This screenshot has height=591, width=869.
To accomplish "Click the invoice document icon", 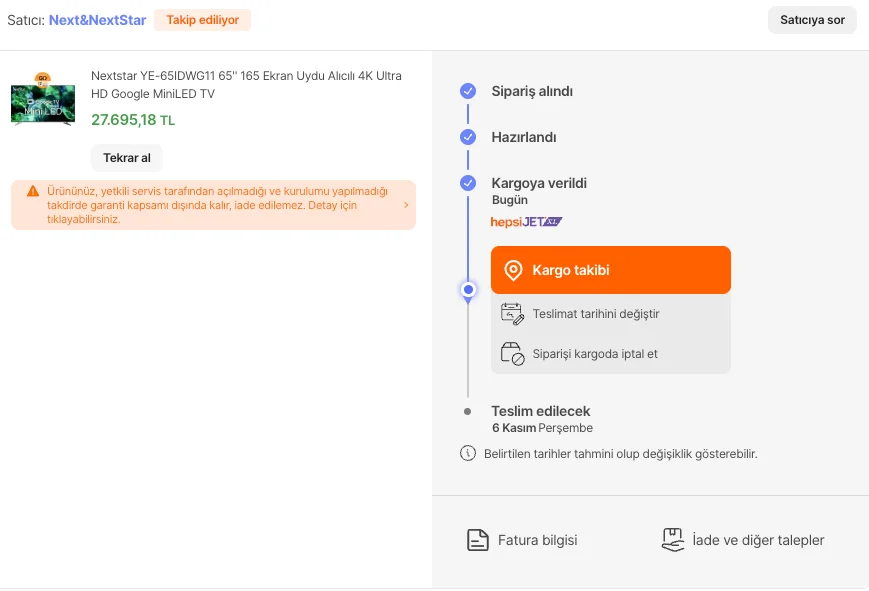I will coord(478,540).
